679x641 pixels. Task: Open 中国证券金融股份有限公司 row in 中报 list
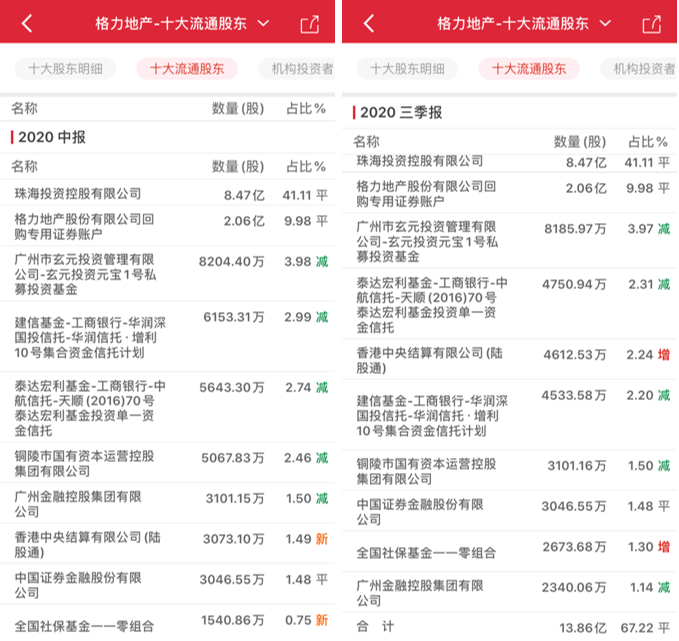167,585
